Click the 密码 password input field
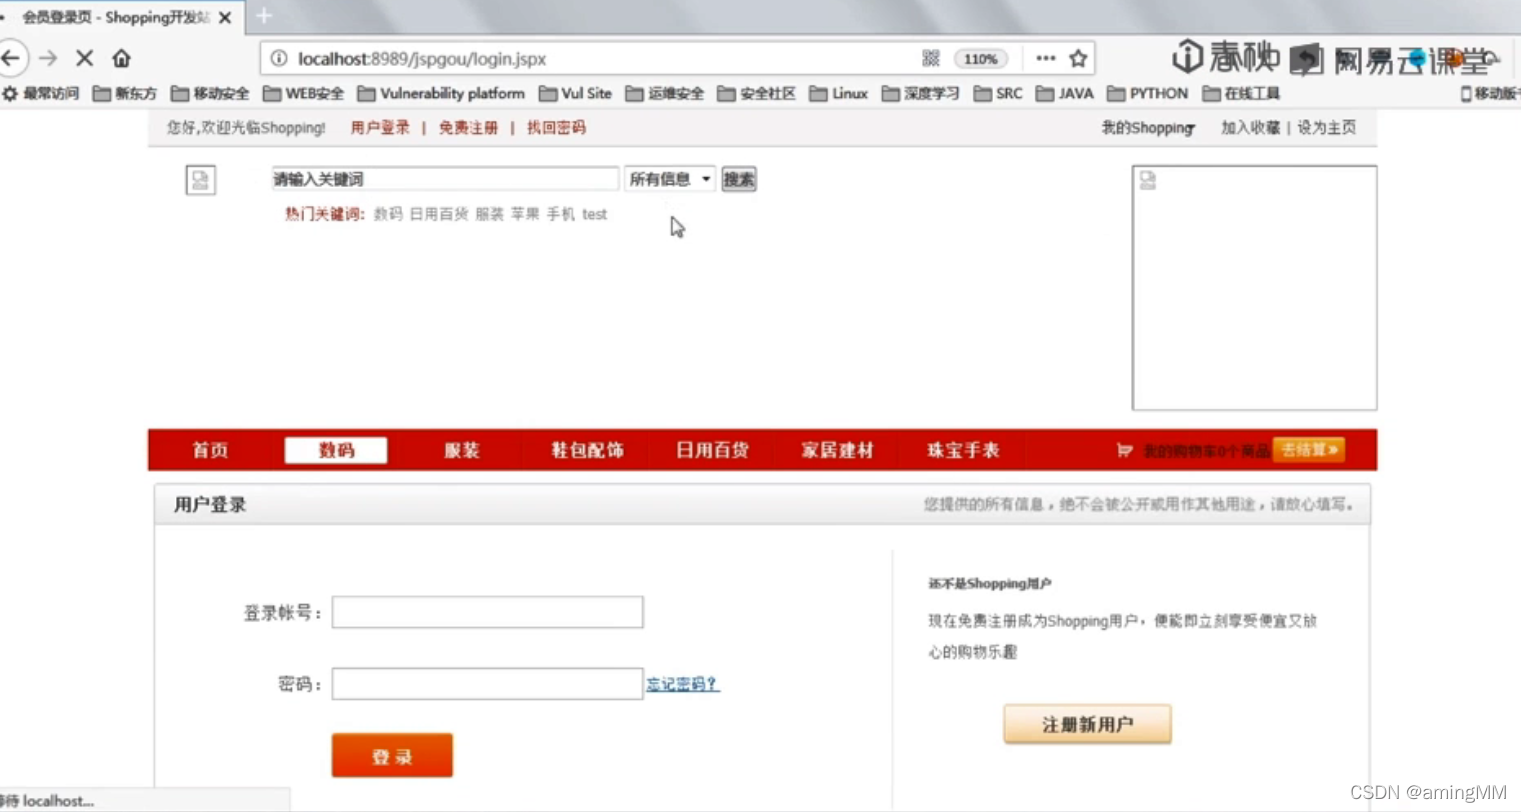 (x=487, y=684)
